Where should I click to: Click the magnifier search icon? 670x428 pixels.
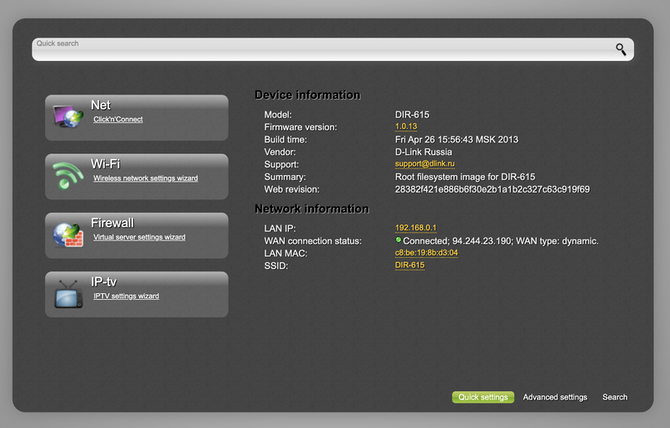[621, 49]
